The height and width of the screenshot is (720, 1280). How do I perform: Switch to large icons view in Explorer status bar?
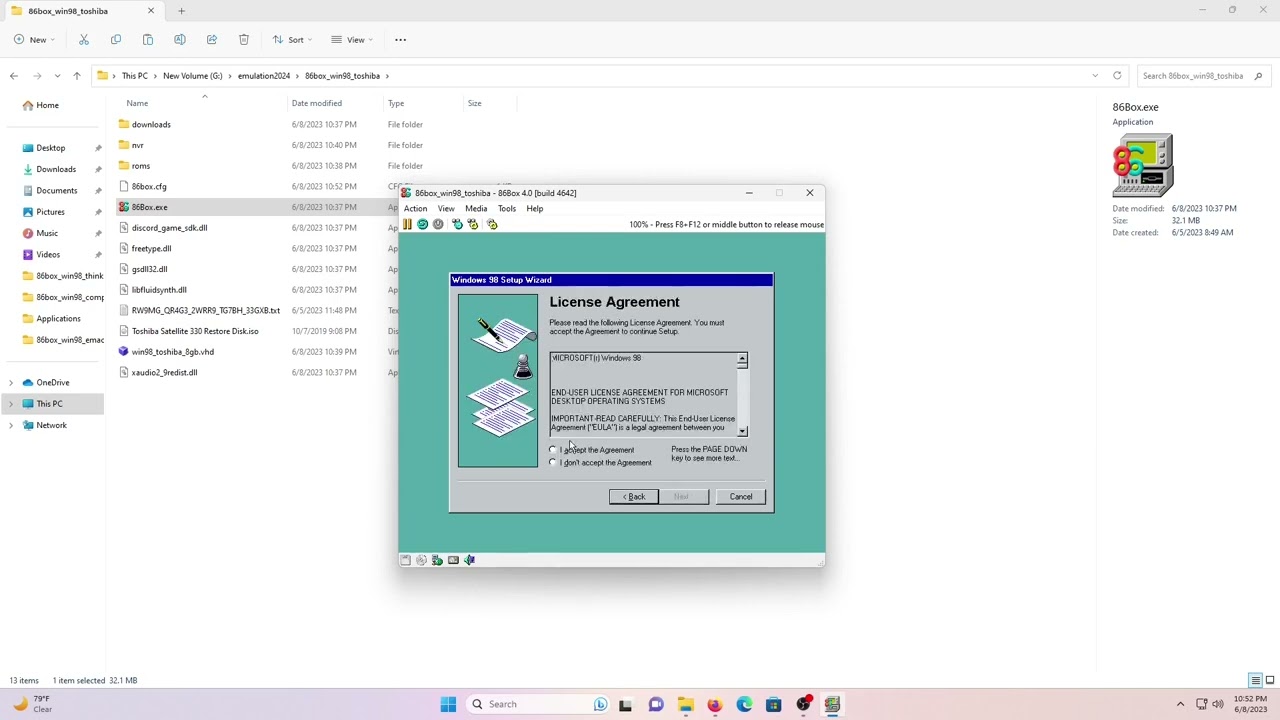point(1269,680)
